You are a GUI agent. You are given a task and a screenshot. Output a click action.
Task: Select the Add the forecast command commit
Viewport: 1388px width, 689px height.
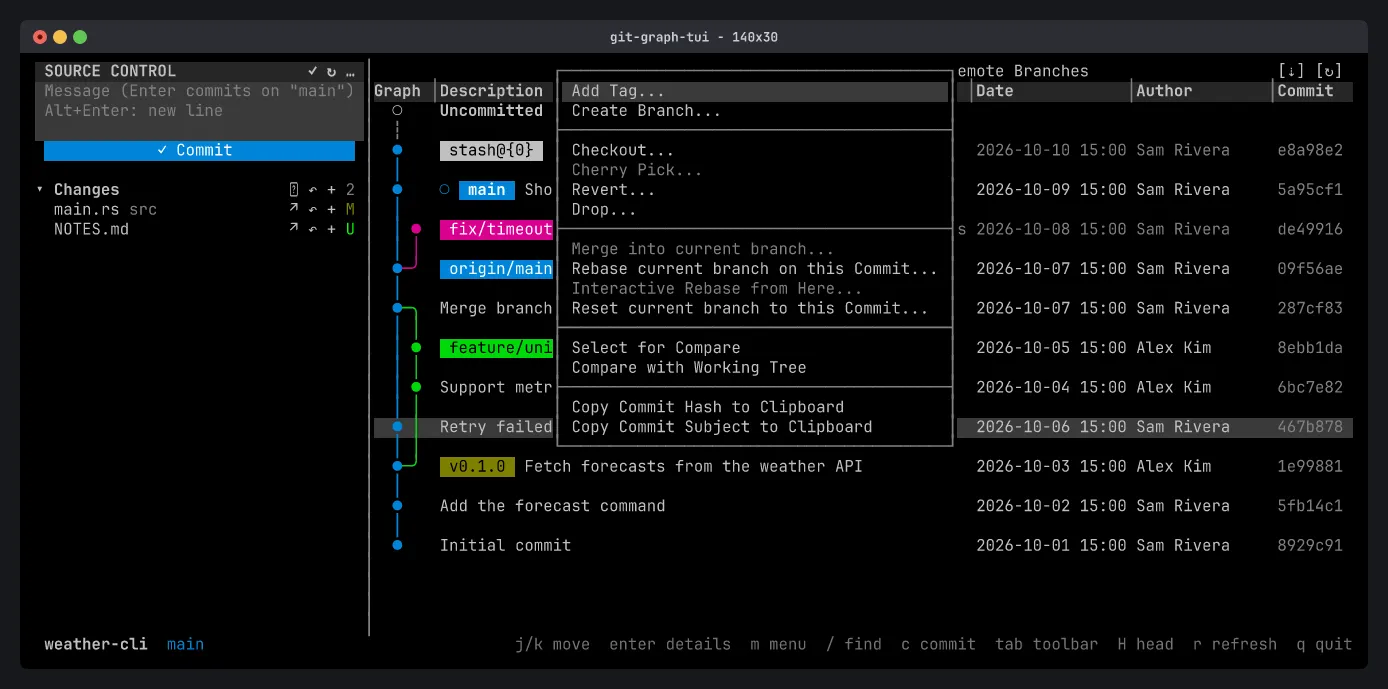pyautogui.click(x=863, y=506)
